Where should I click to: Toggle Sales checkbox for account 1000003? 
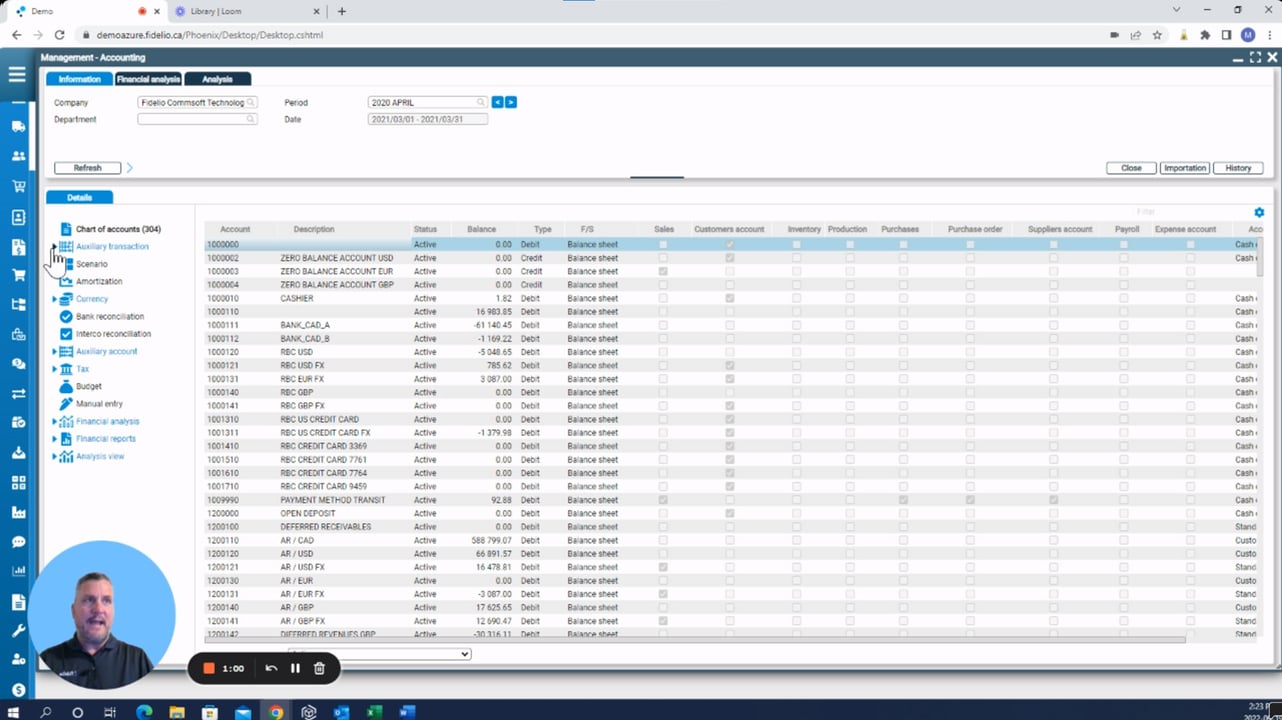point(663,271)
